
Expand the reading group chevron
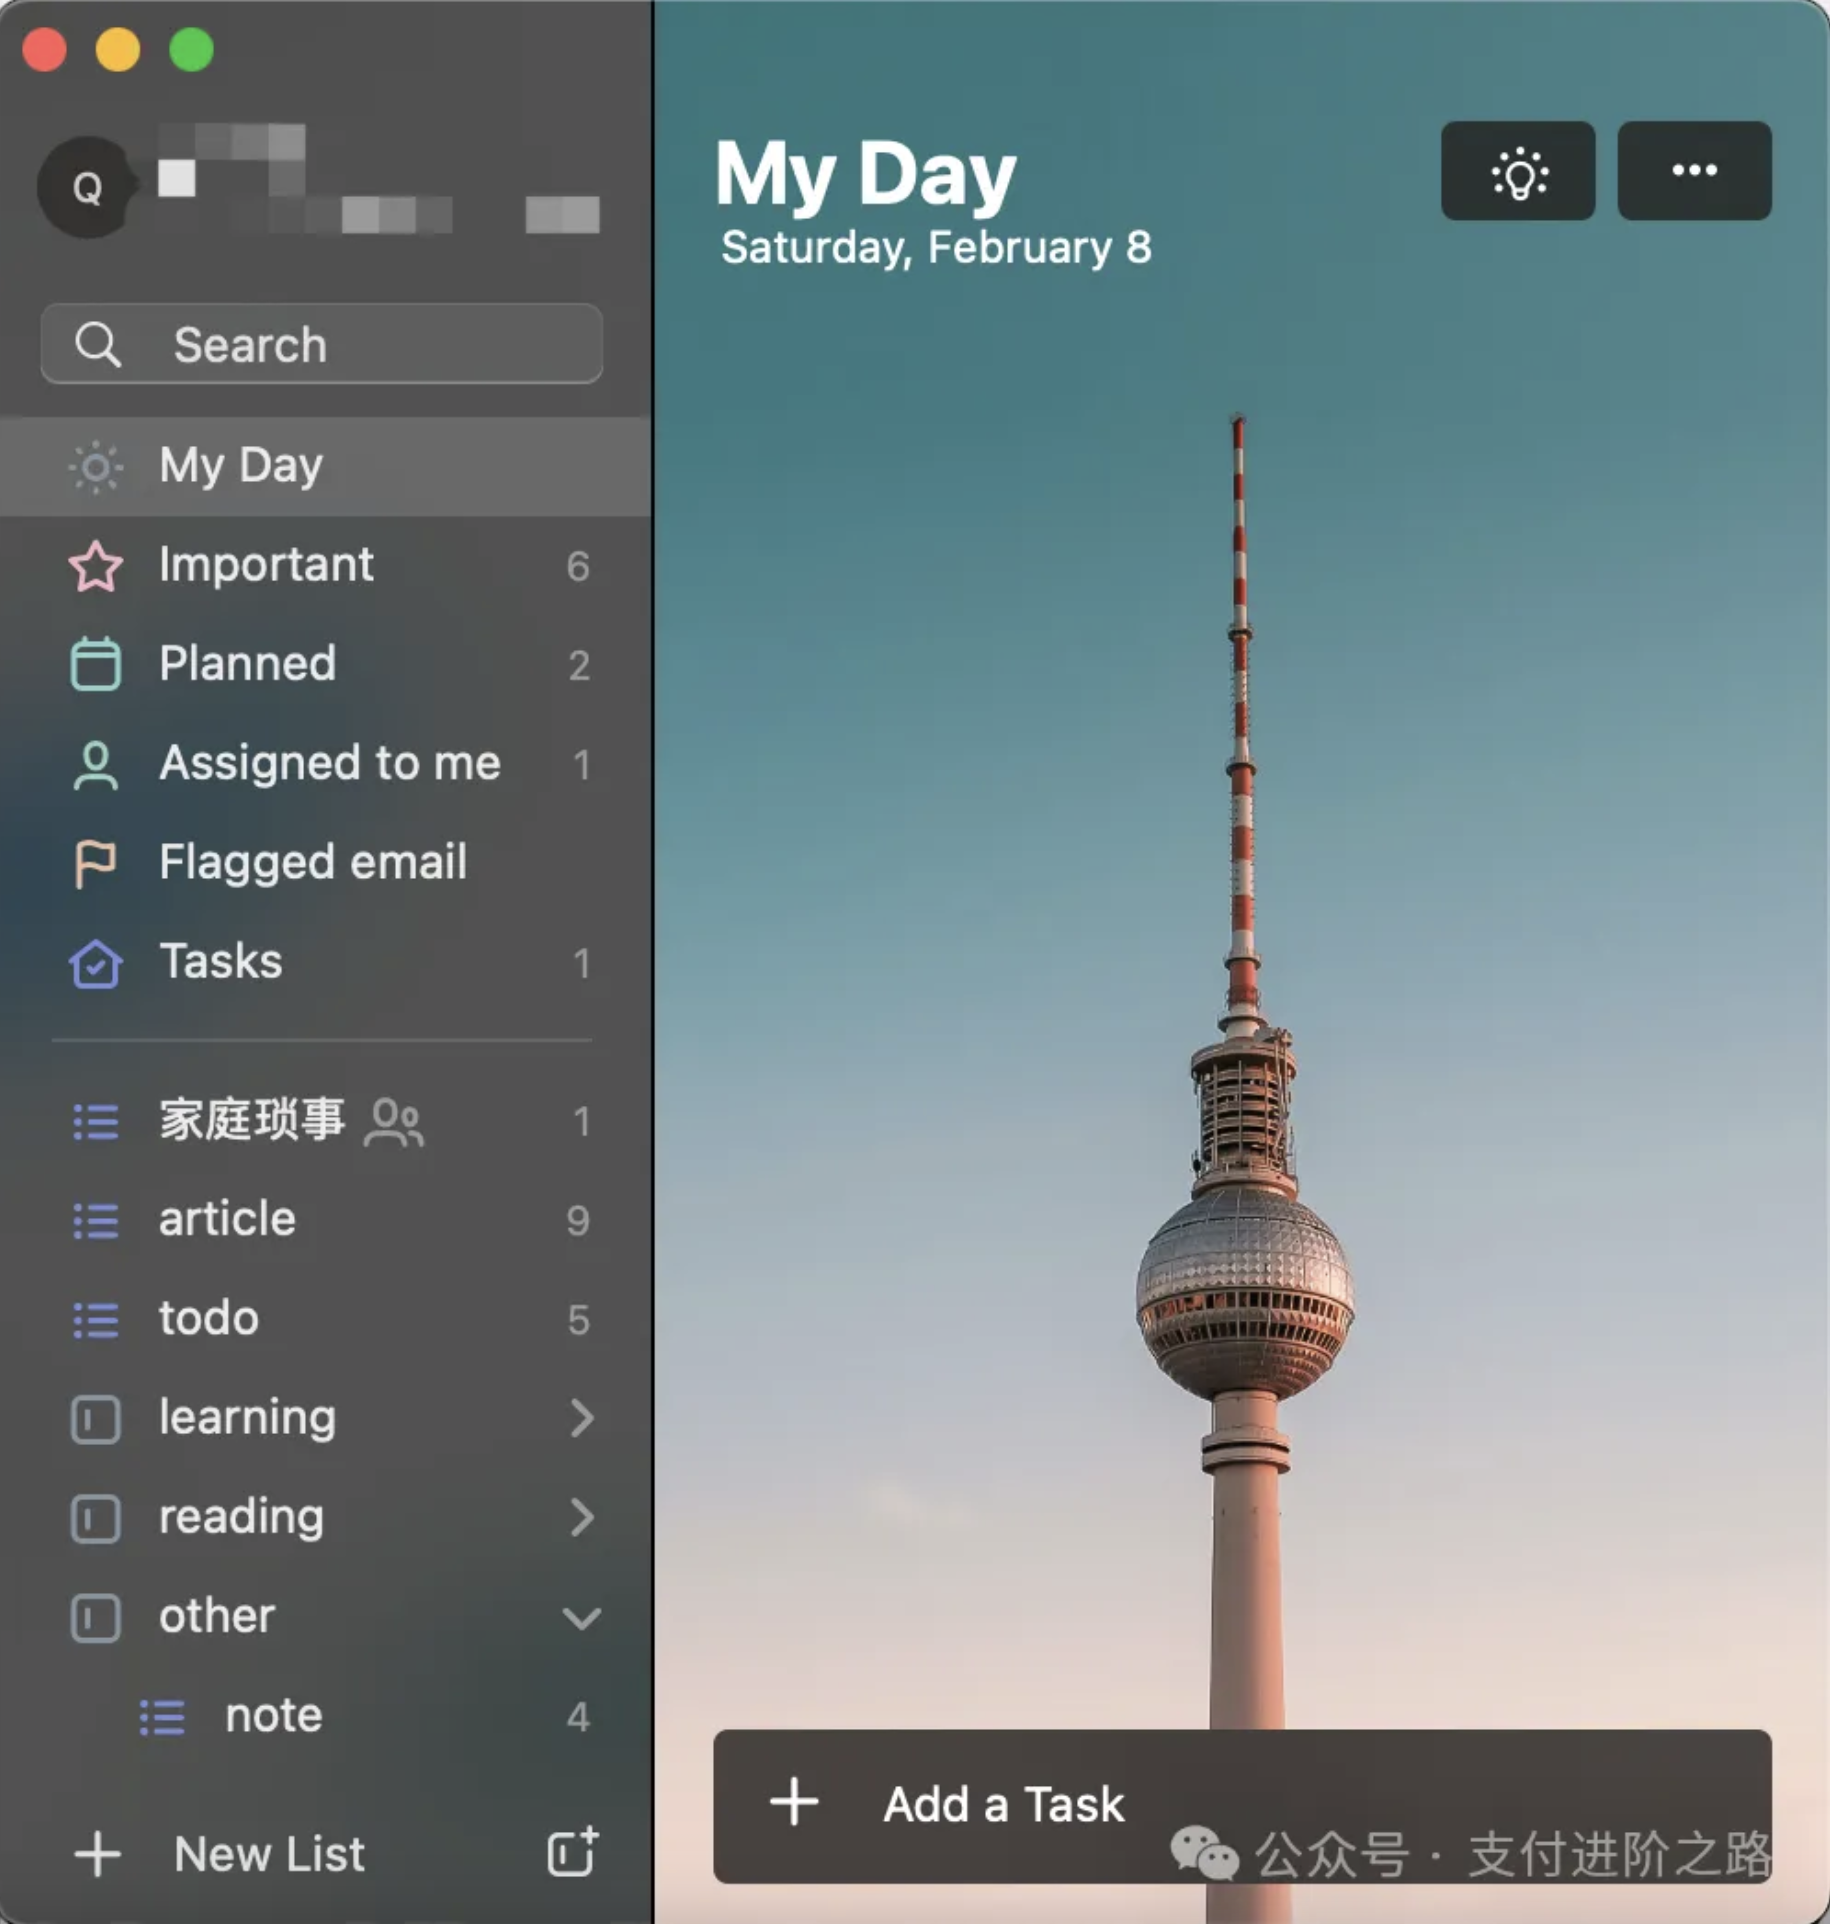pos(581,1517)
